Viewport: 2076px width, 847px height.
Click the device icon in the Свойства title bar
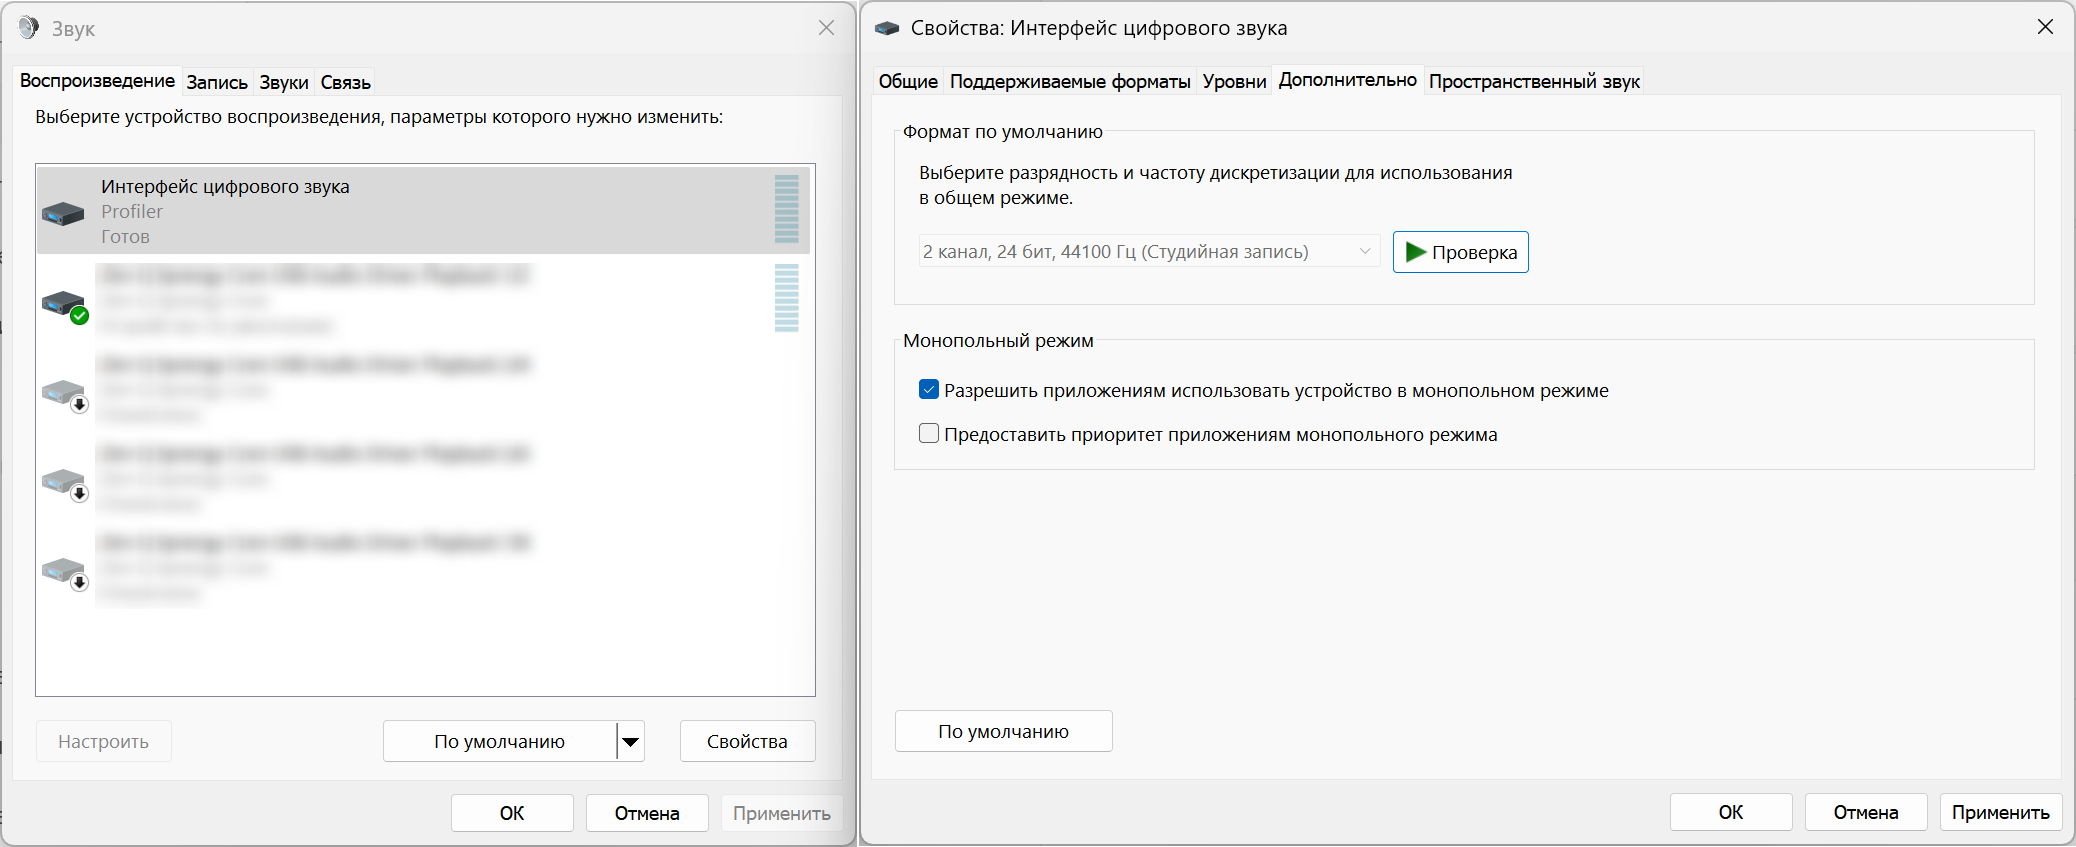[x=887, y=29]
